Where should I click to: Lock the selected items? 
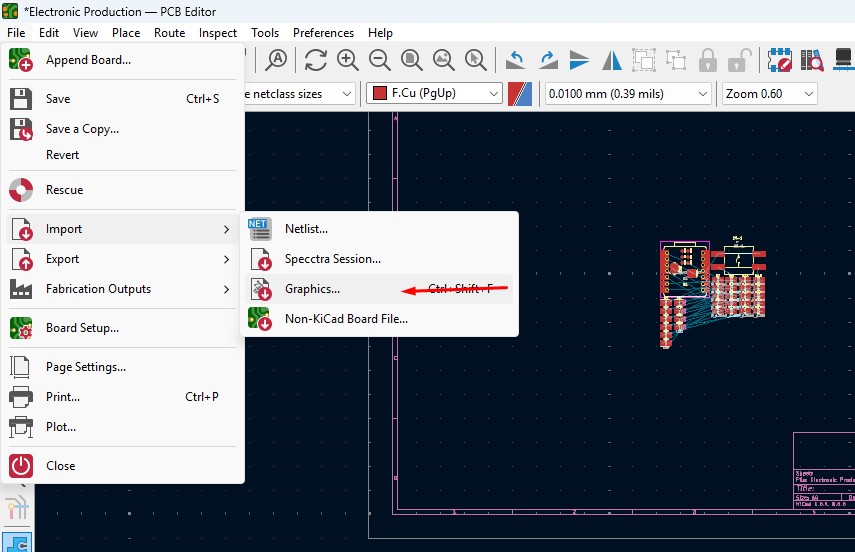point(708,59)
